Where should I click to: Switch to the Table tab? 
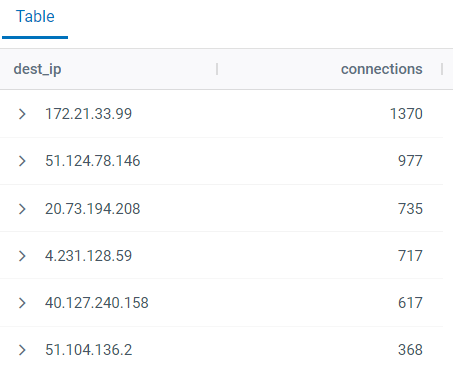(x=35, y=17)
